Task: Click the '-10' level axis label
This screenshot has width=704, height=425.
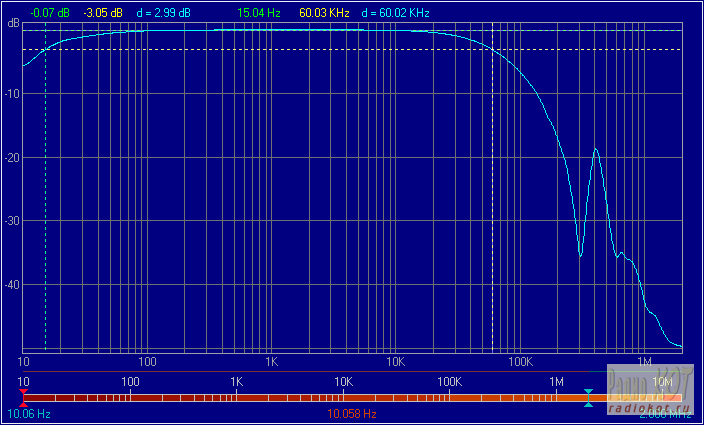Action: 12,94
